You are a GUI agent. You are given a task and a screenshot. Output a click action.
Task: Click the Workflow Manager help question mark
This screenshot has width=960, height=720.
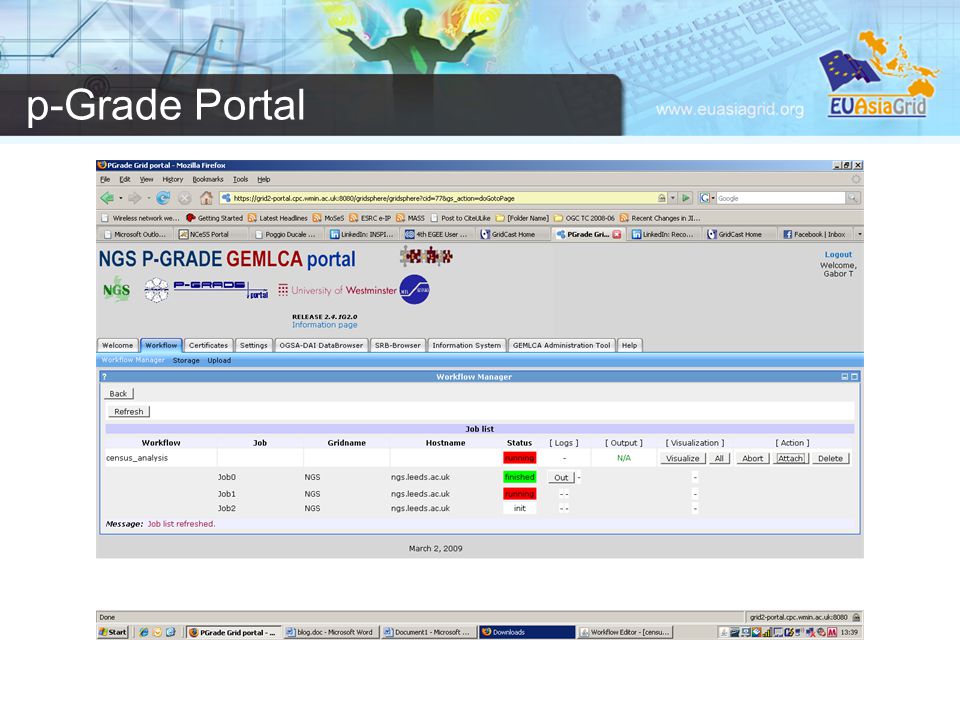point(104,377)
